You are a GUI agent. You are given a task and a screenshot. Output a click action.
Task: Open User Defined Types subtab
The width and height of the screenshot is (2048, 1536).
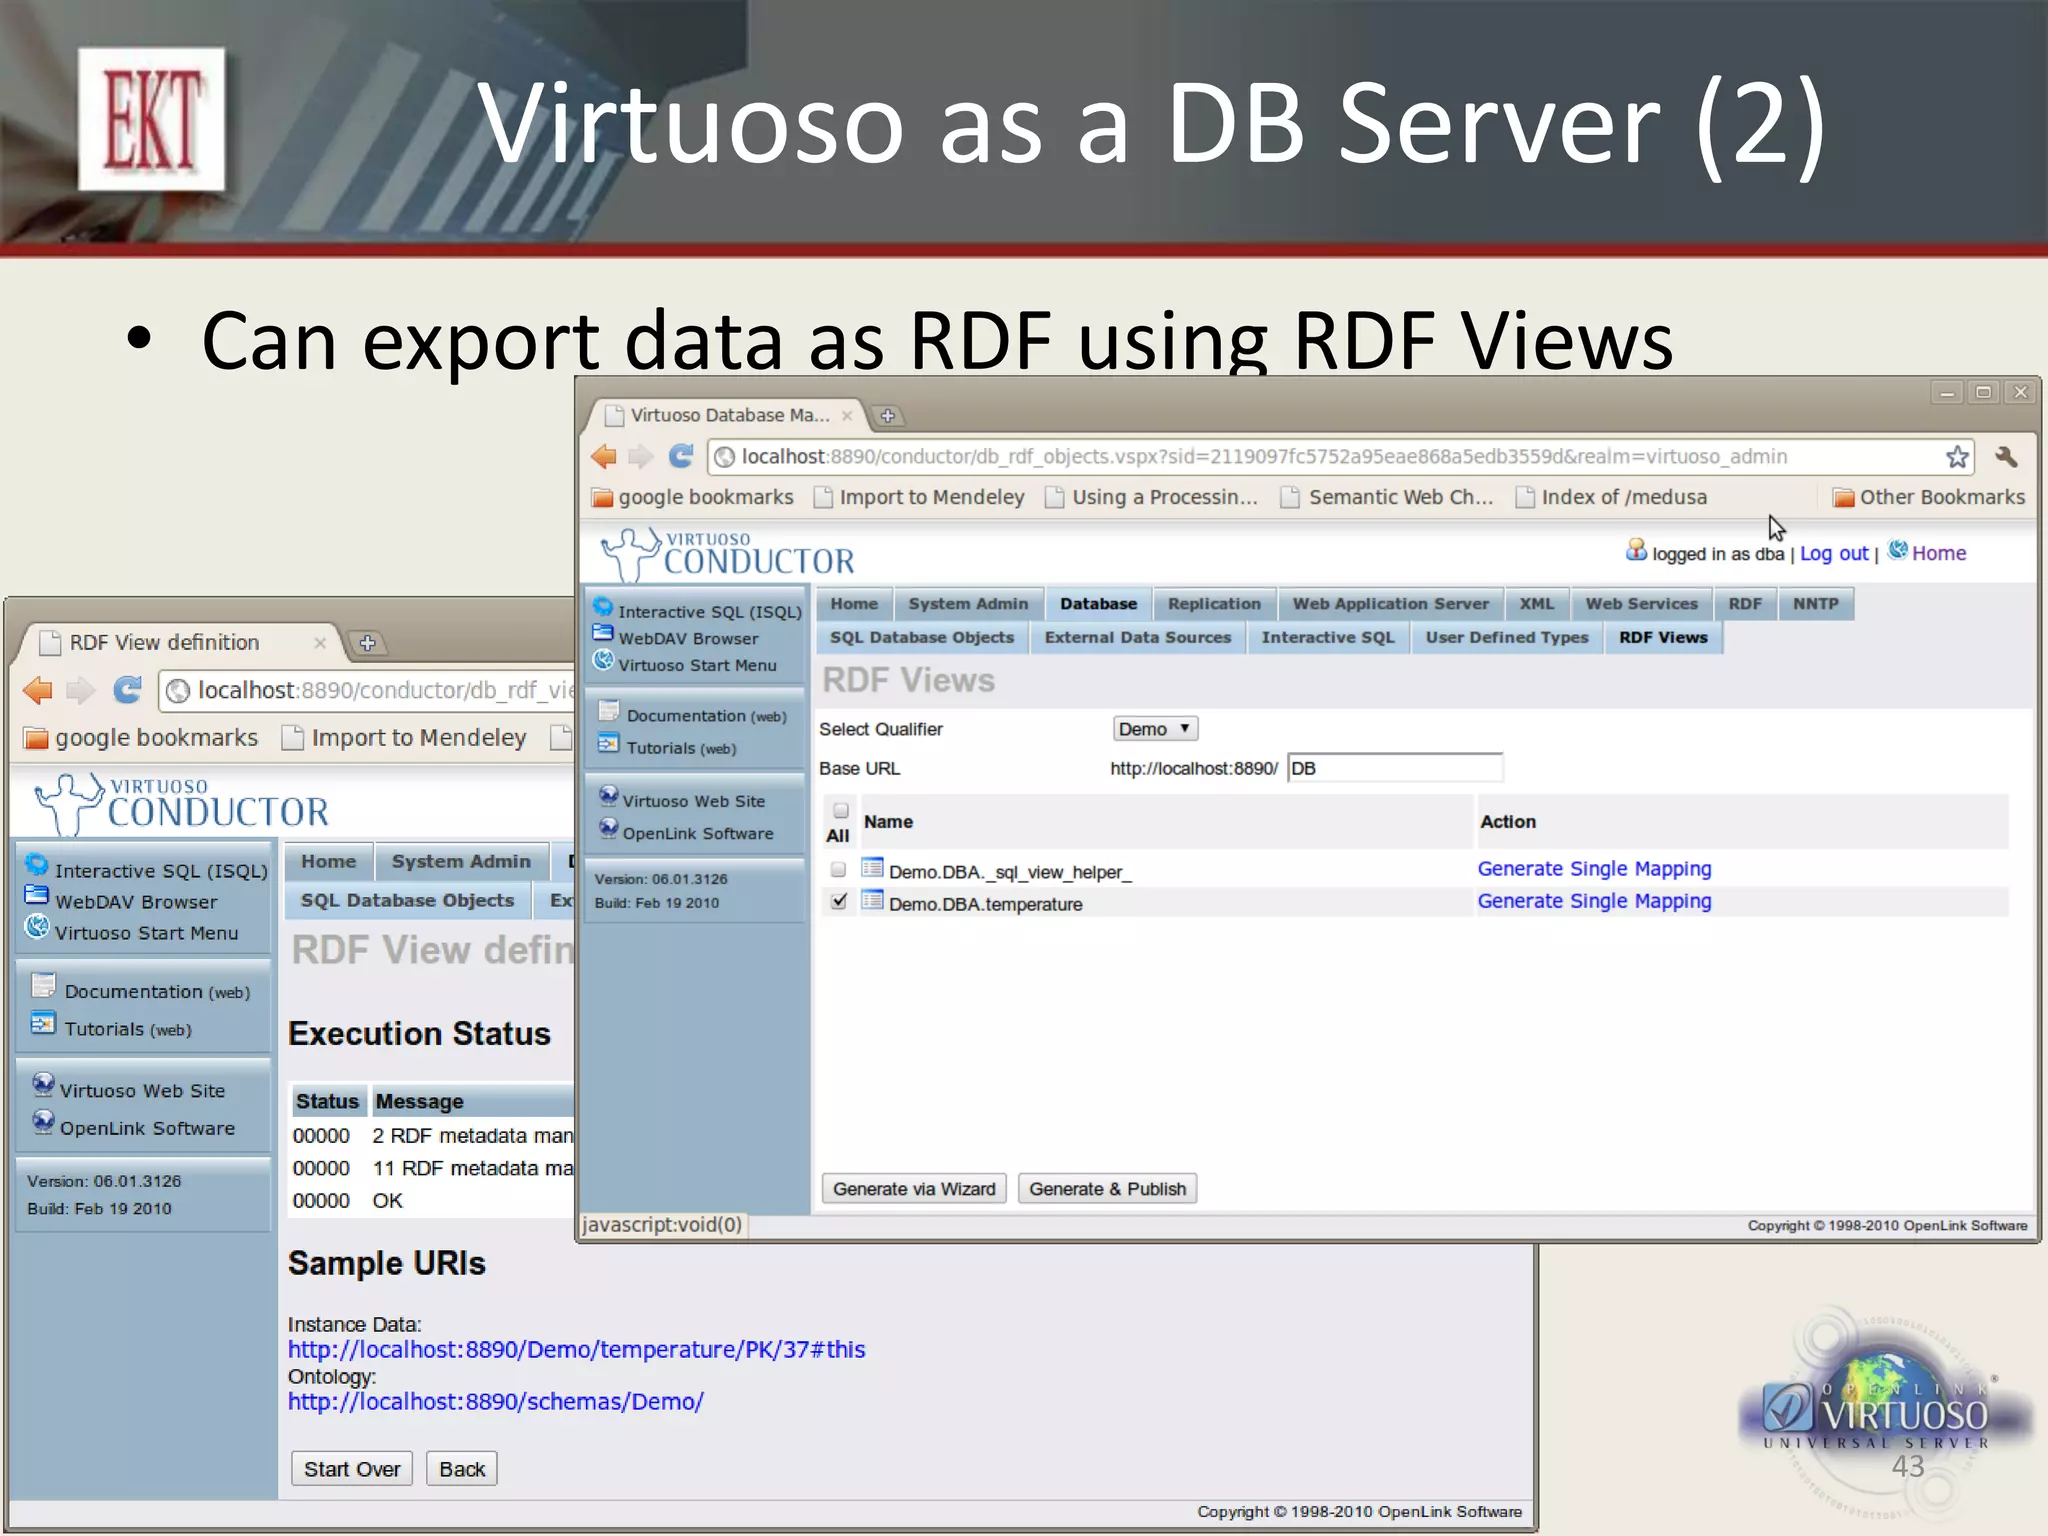(1506, 638)
